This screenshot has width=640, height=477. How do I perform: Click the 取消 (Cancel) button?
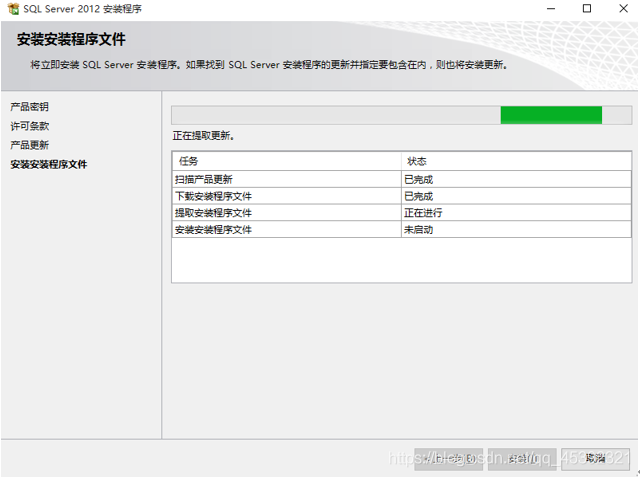[595, 459]
